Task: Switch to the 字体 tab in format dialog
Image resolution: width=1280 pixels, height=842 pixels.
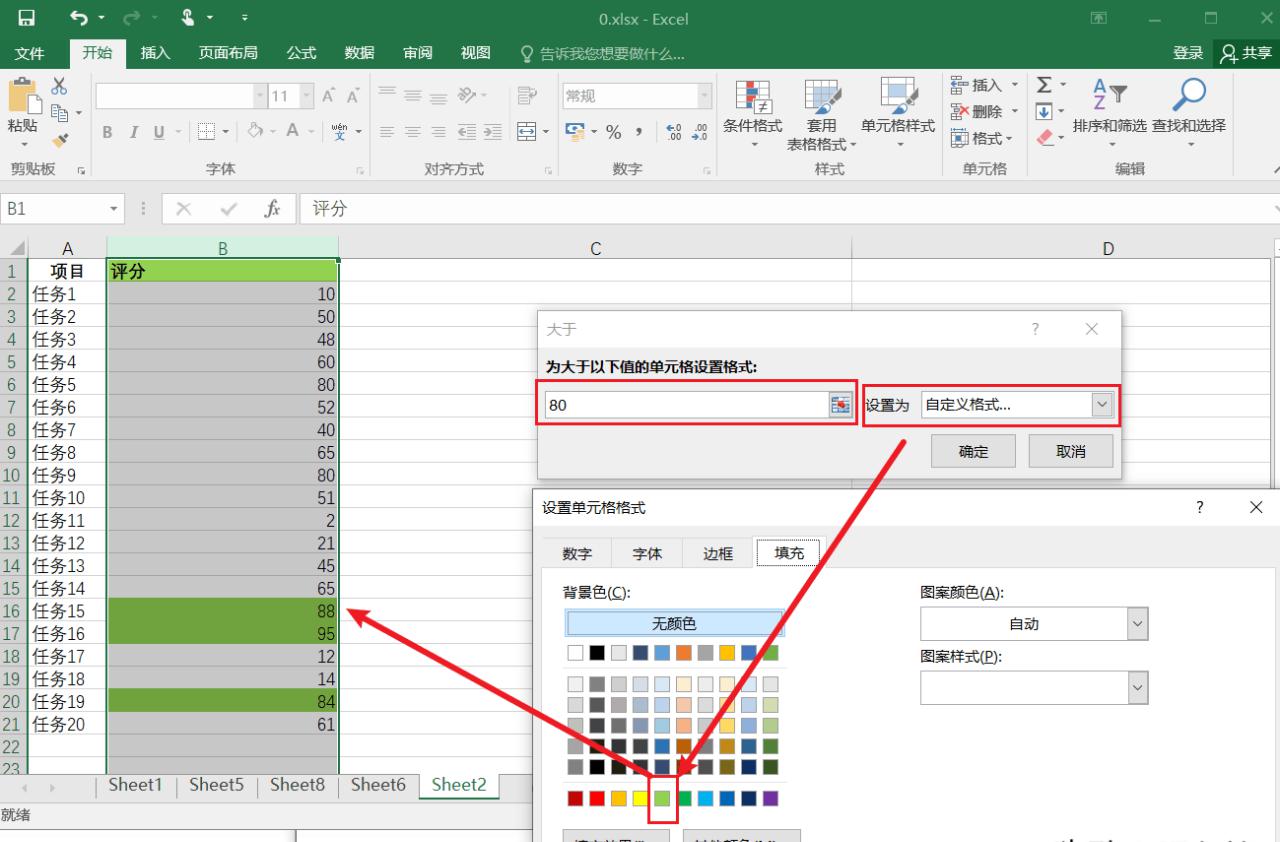Action: [647, 553]
